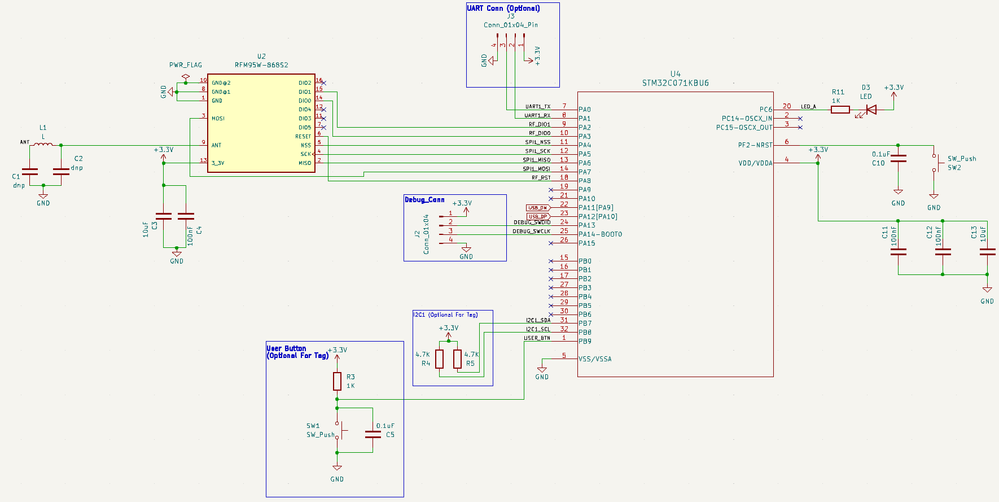The height and width of the screenshot is (502, 999).
Task: Select the PWR_FLAG power symbol
Action: [x=185, y=77]
